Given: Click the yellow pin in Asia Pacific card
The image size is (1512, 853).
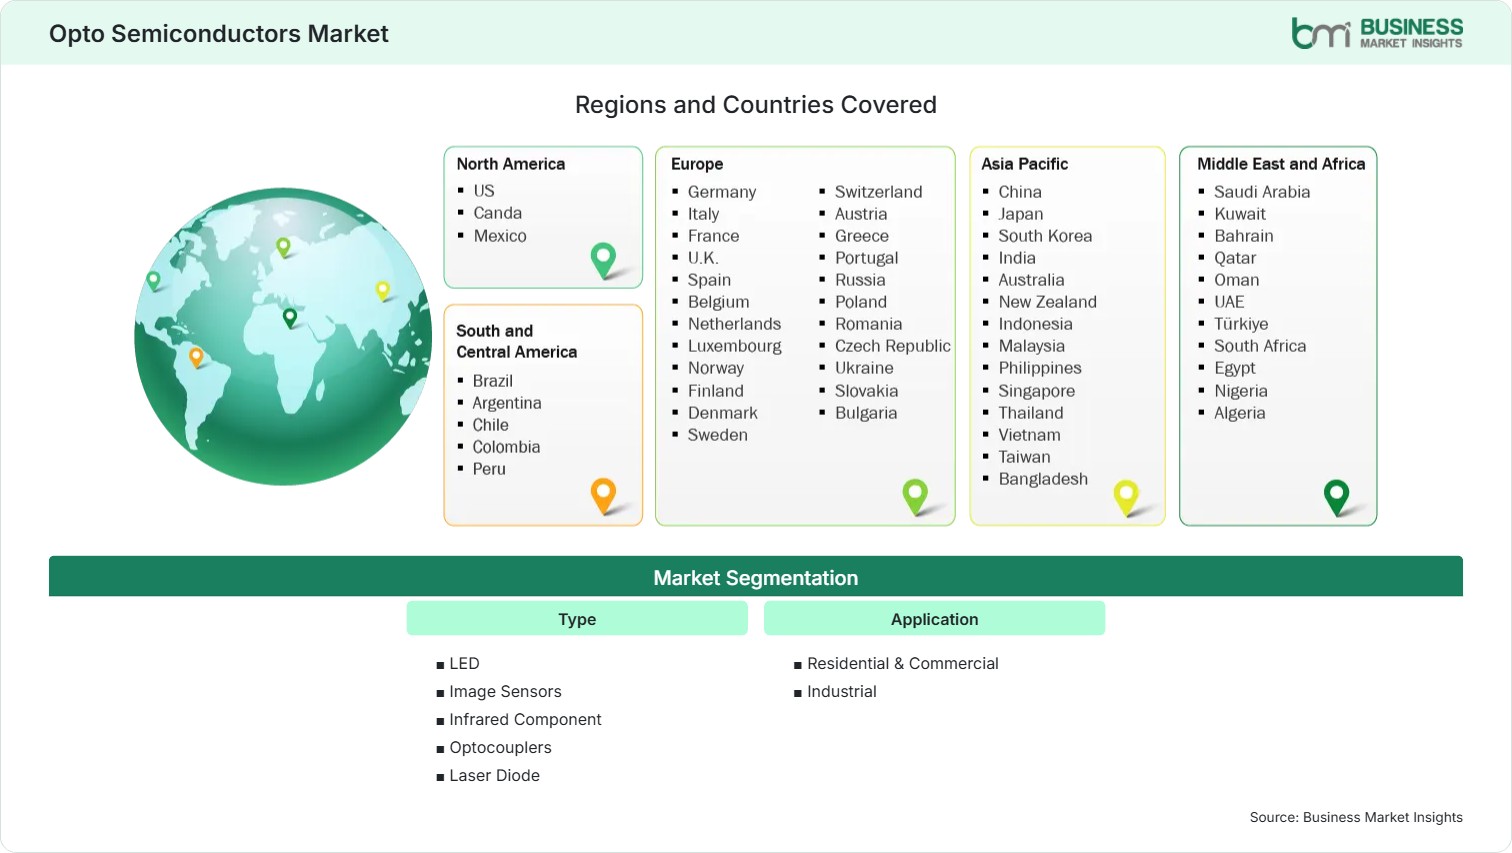Looking at the screenshot, I should coord(1126,497).
